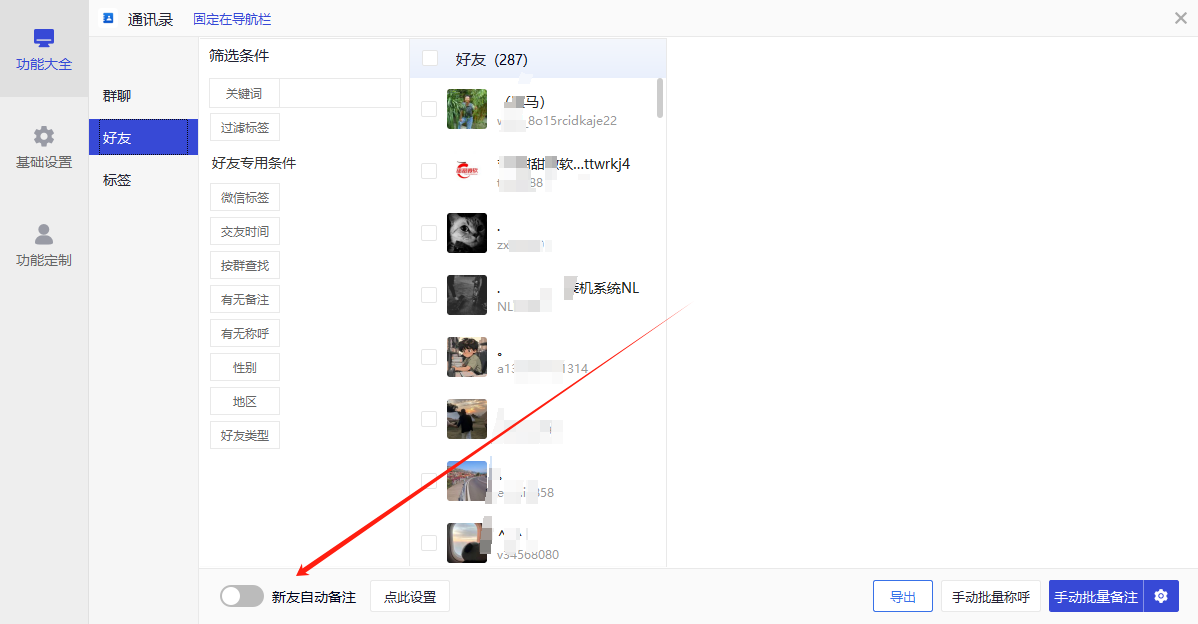Open 功能定制 person icon in sidebar
Viewport: 1198px width, 624px height.
tap(44, 234)
